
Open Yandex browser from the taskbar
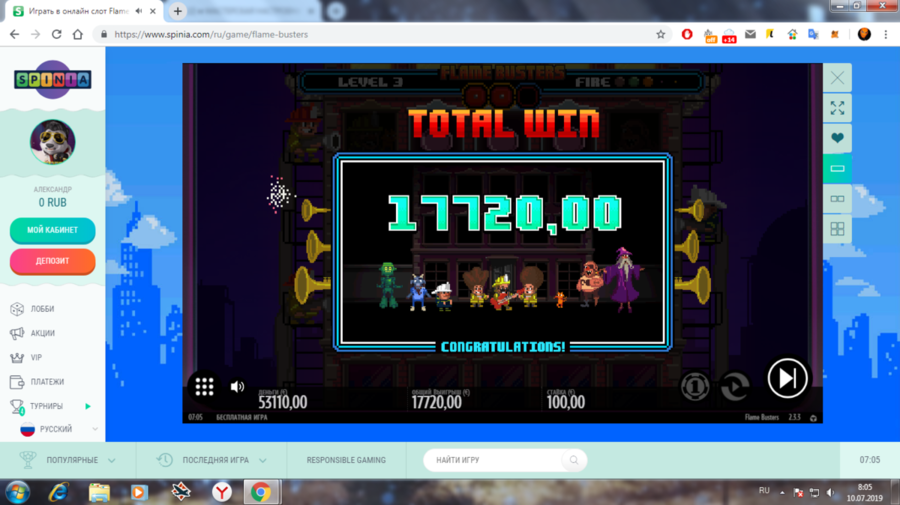tap(221, 492)
